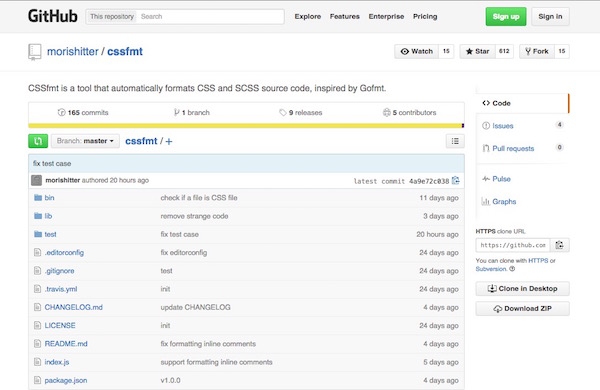This screenshot has width=600, height=390.
Task: Click the file icon beside .gitignore
Action: (x=37, y=271)
